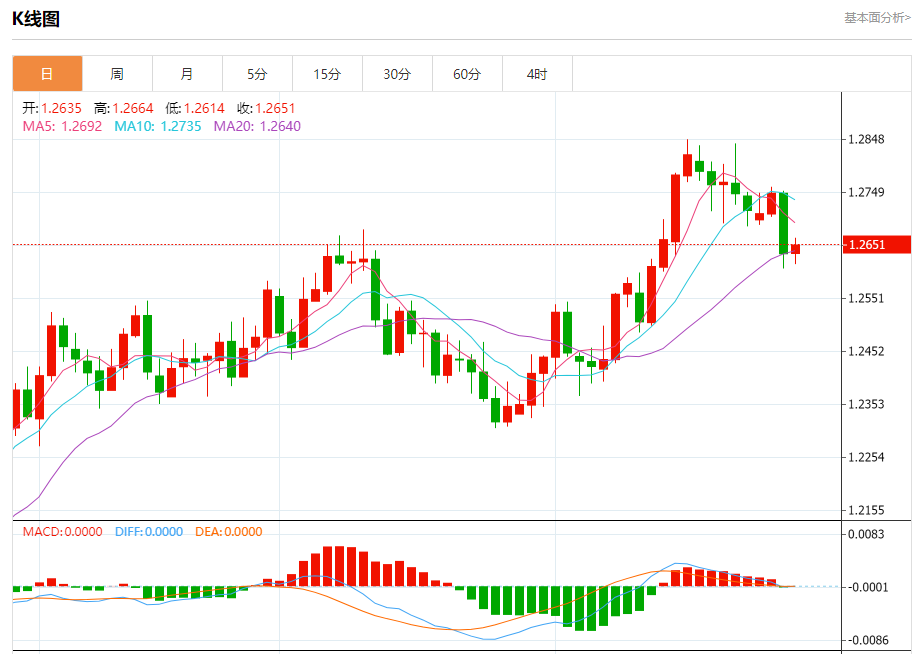
Task: Switch to the 月 monthly tab
Action: (187, 74)
